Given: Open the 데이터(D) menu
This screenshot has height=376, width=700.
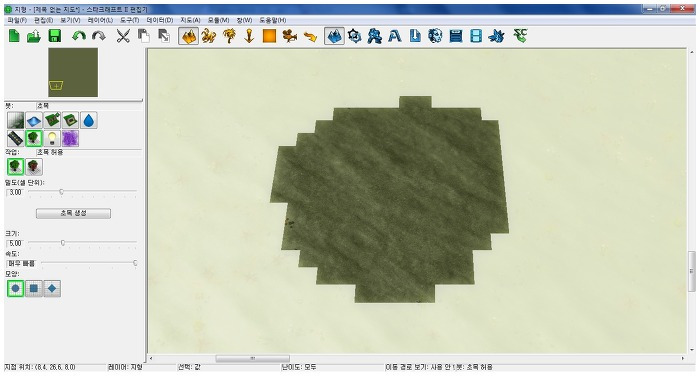Looking at the screenshot, I should [x=159, y=20].
